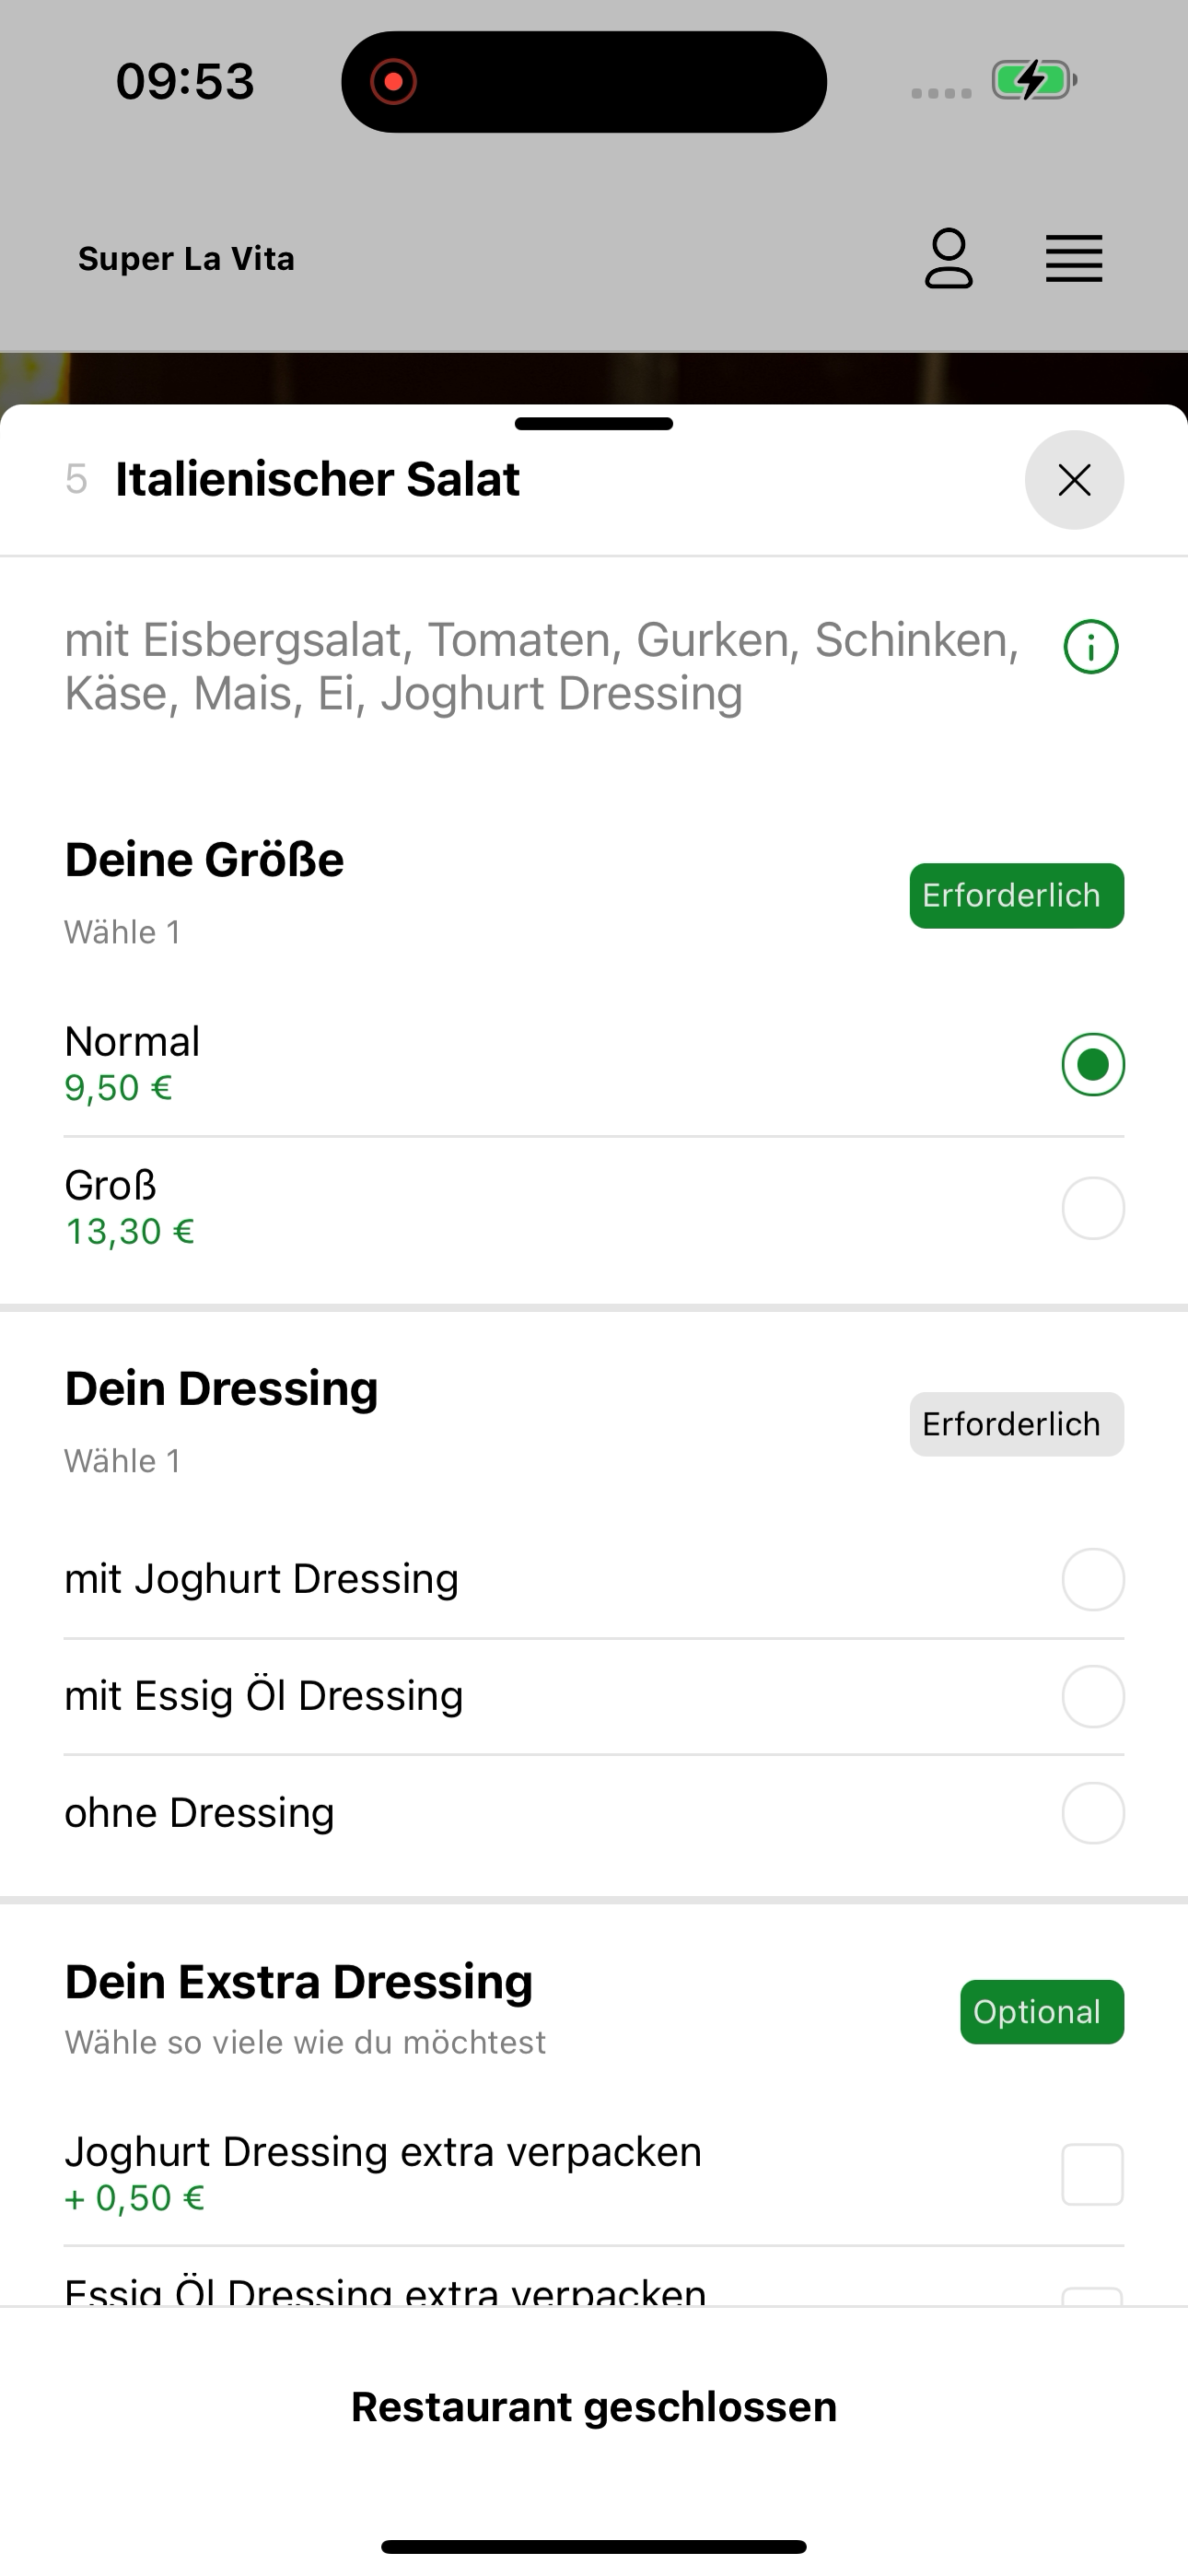Tap the Italienischer Salat heading
Screen dimensions: 1188x2576
click(x=317, y=479)
